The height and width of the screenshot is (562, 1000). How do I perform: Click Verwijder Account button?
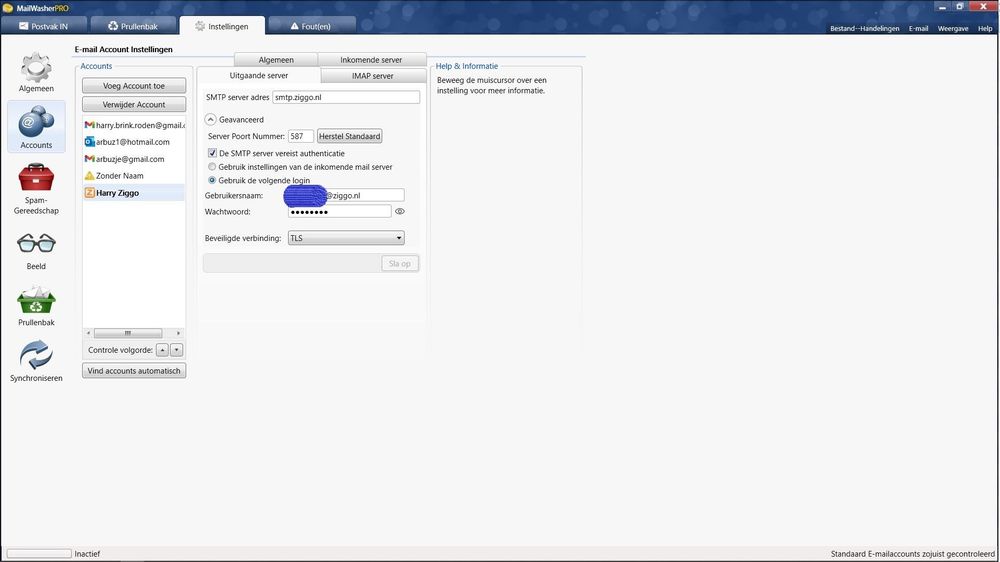click(x=134, y=104)
